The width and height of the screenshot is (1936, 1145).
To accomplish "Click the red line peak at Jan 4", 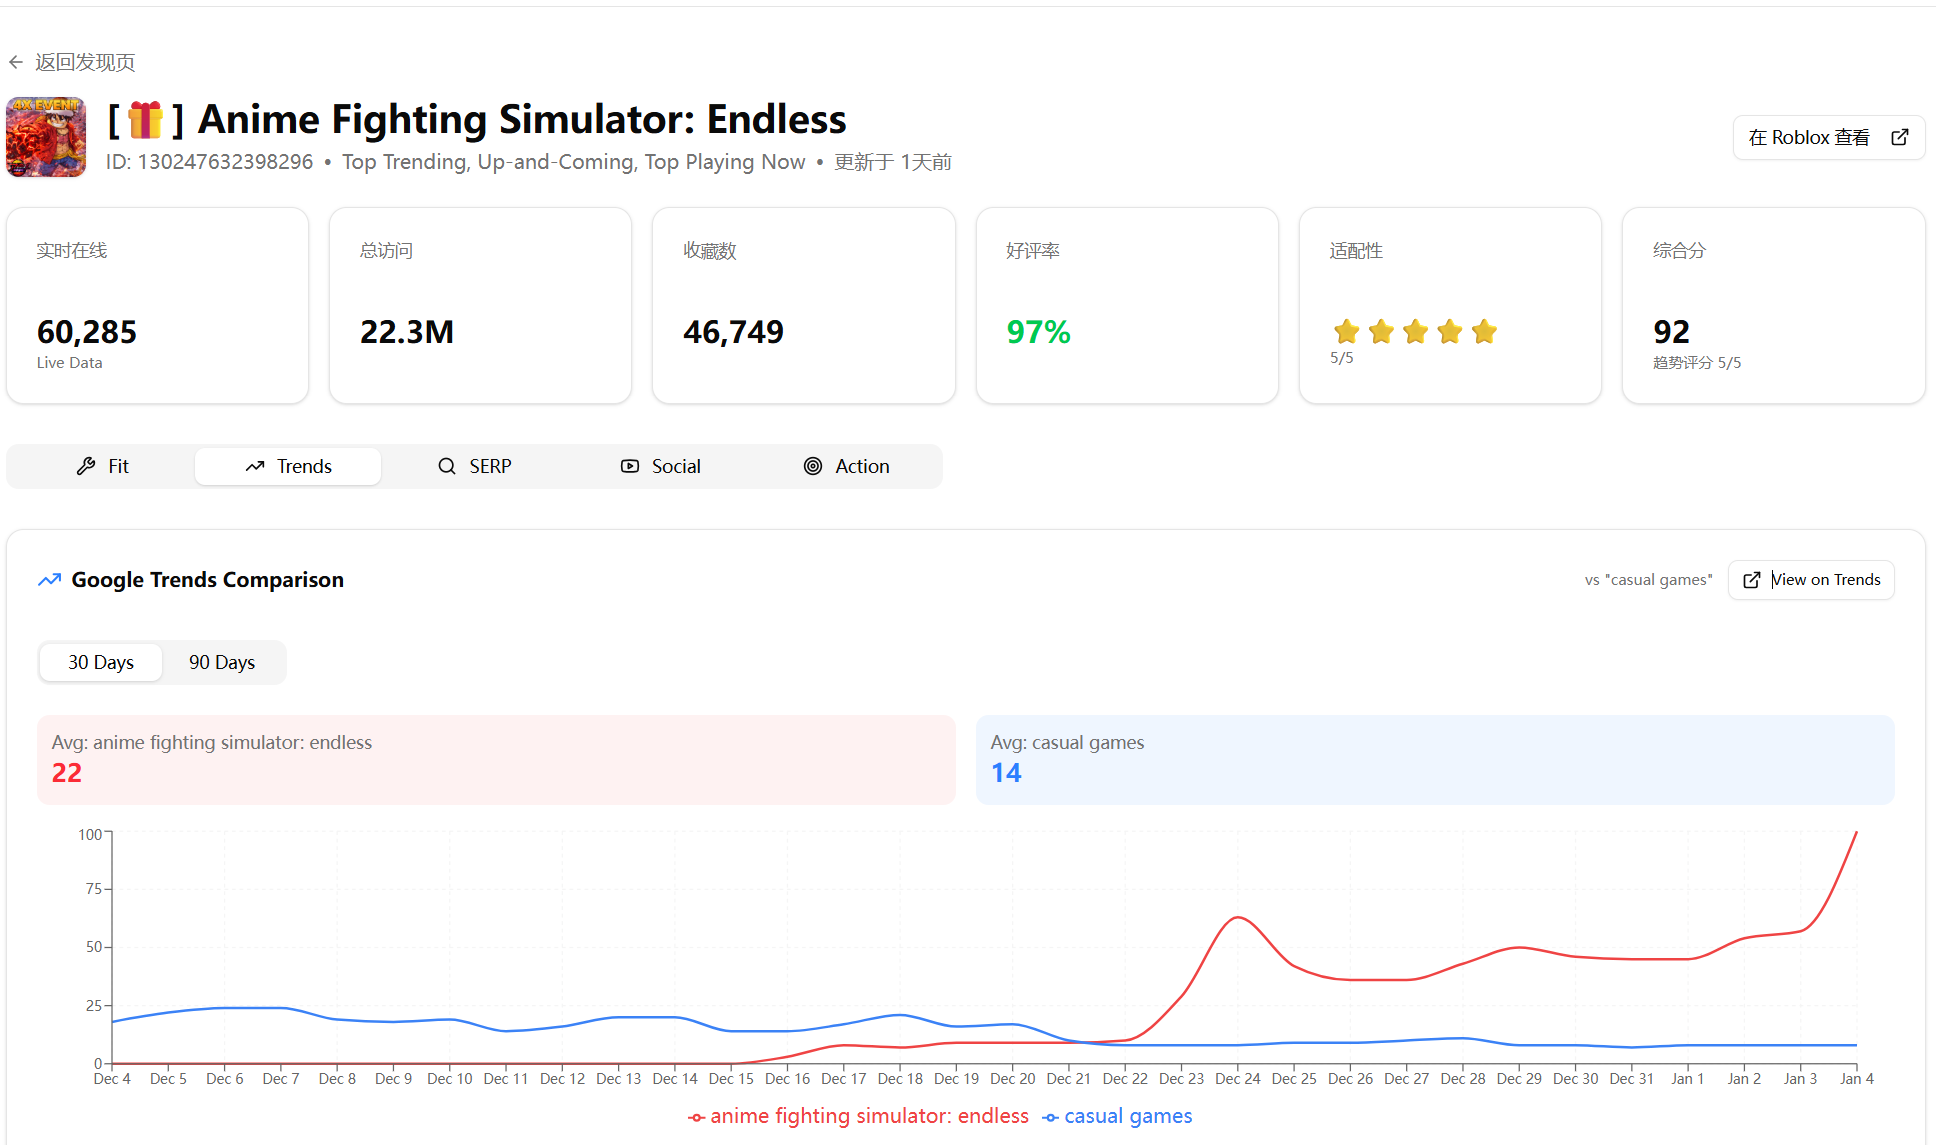I will point(1856,833).
